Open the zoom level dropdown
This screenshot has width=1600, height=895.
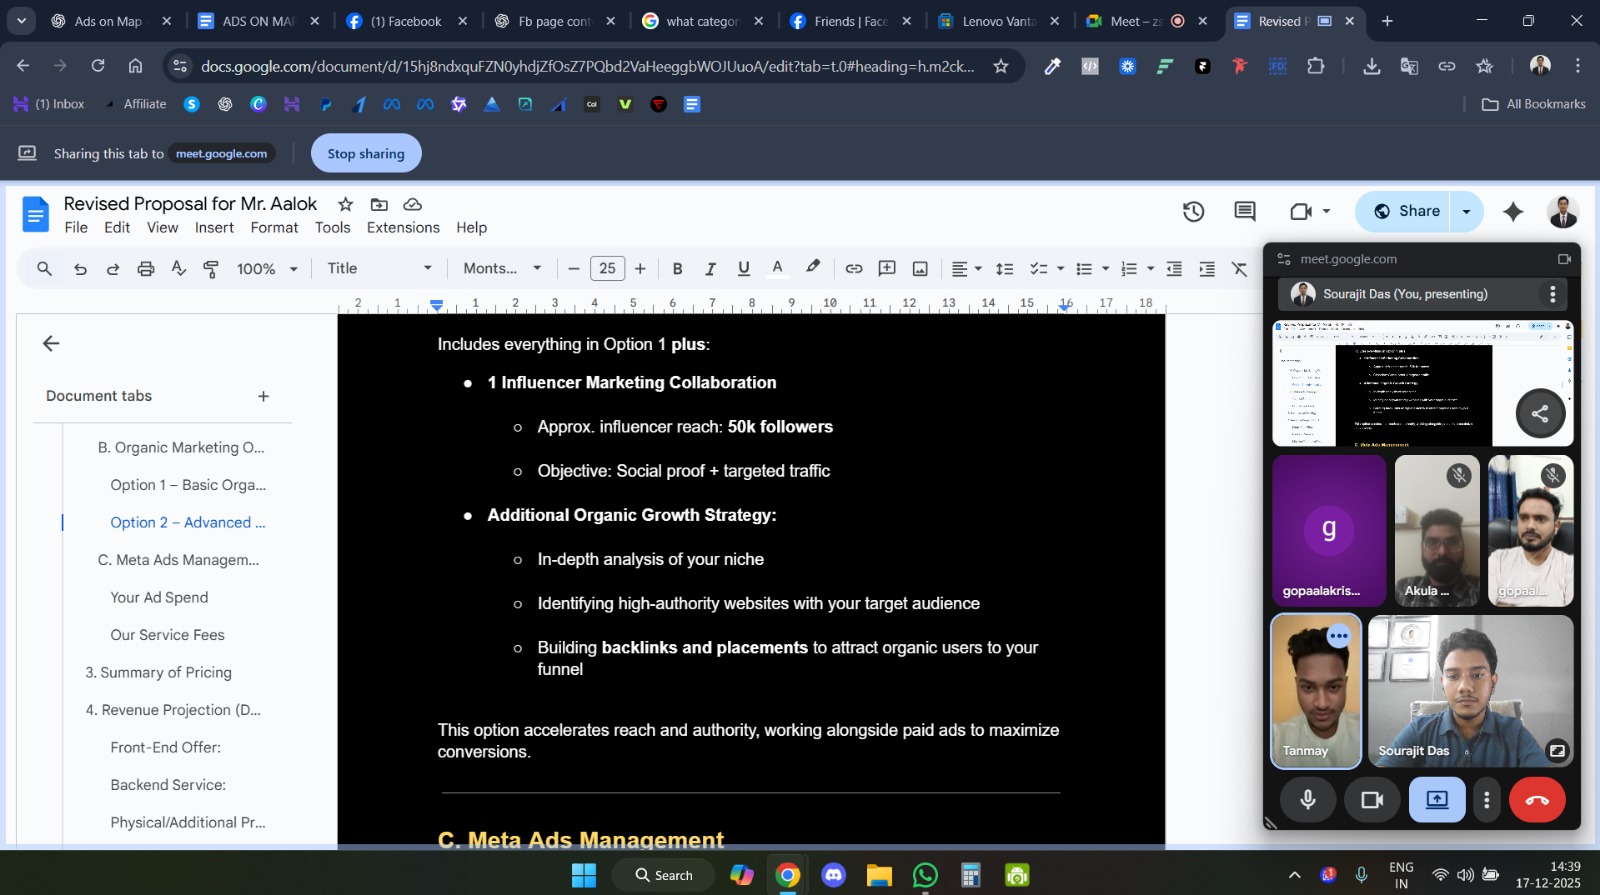(268, 268)
